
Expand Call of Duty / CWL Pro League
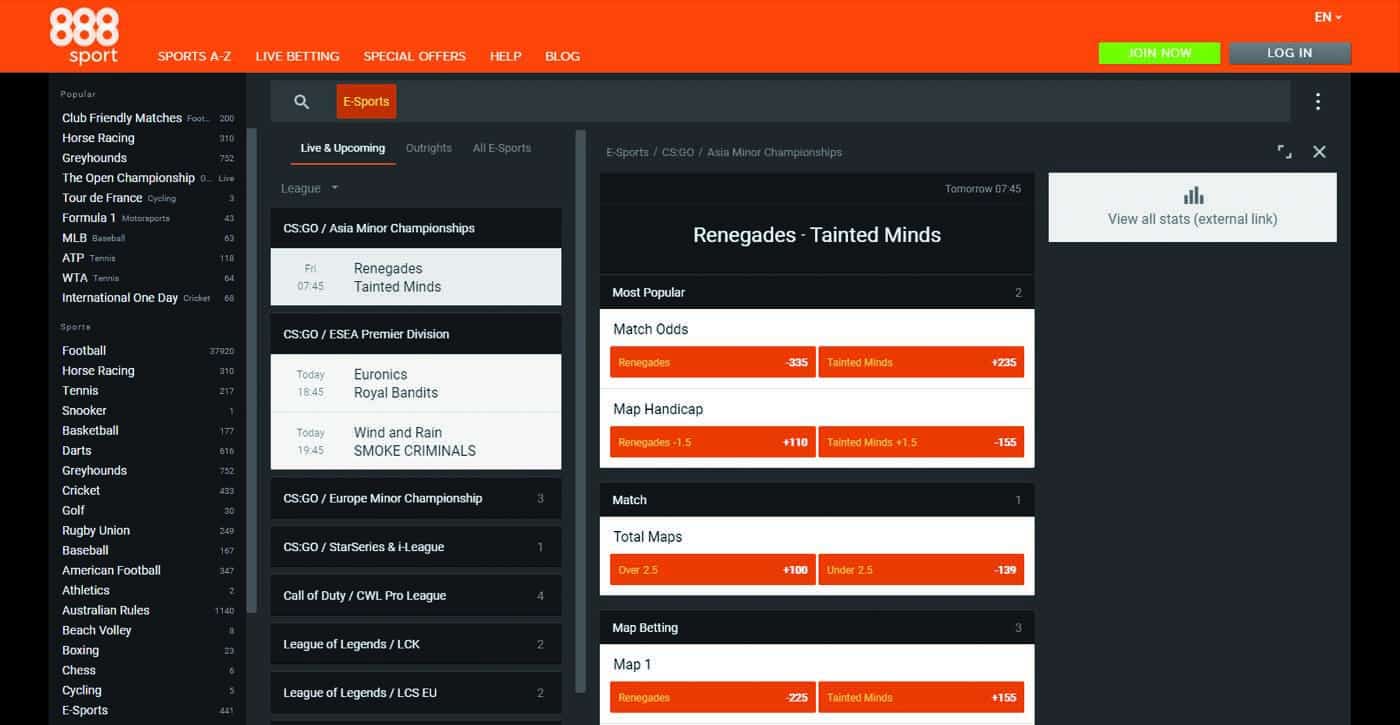(416, 595)
